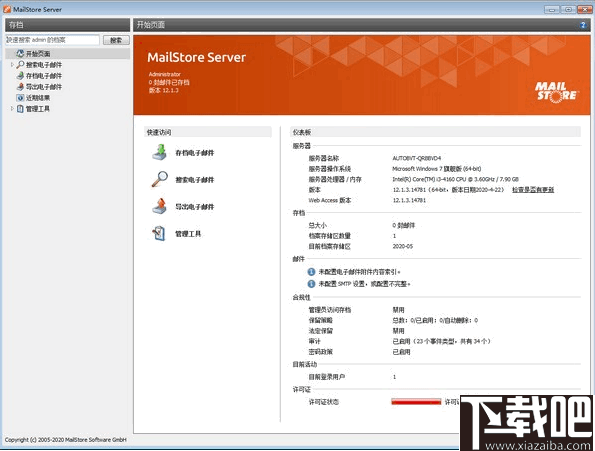Expand the 搜索电子邮件 tree node
Viewport: 595px width, 451px height.
pos(12,65)
